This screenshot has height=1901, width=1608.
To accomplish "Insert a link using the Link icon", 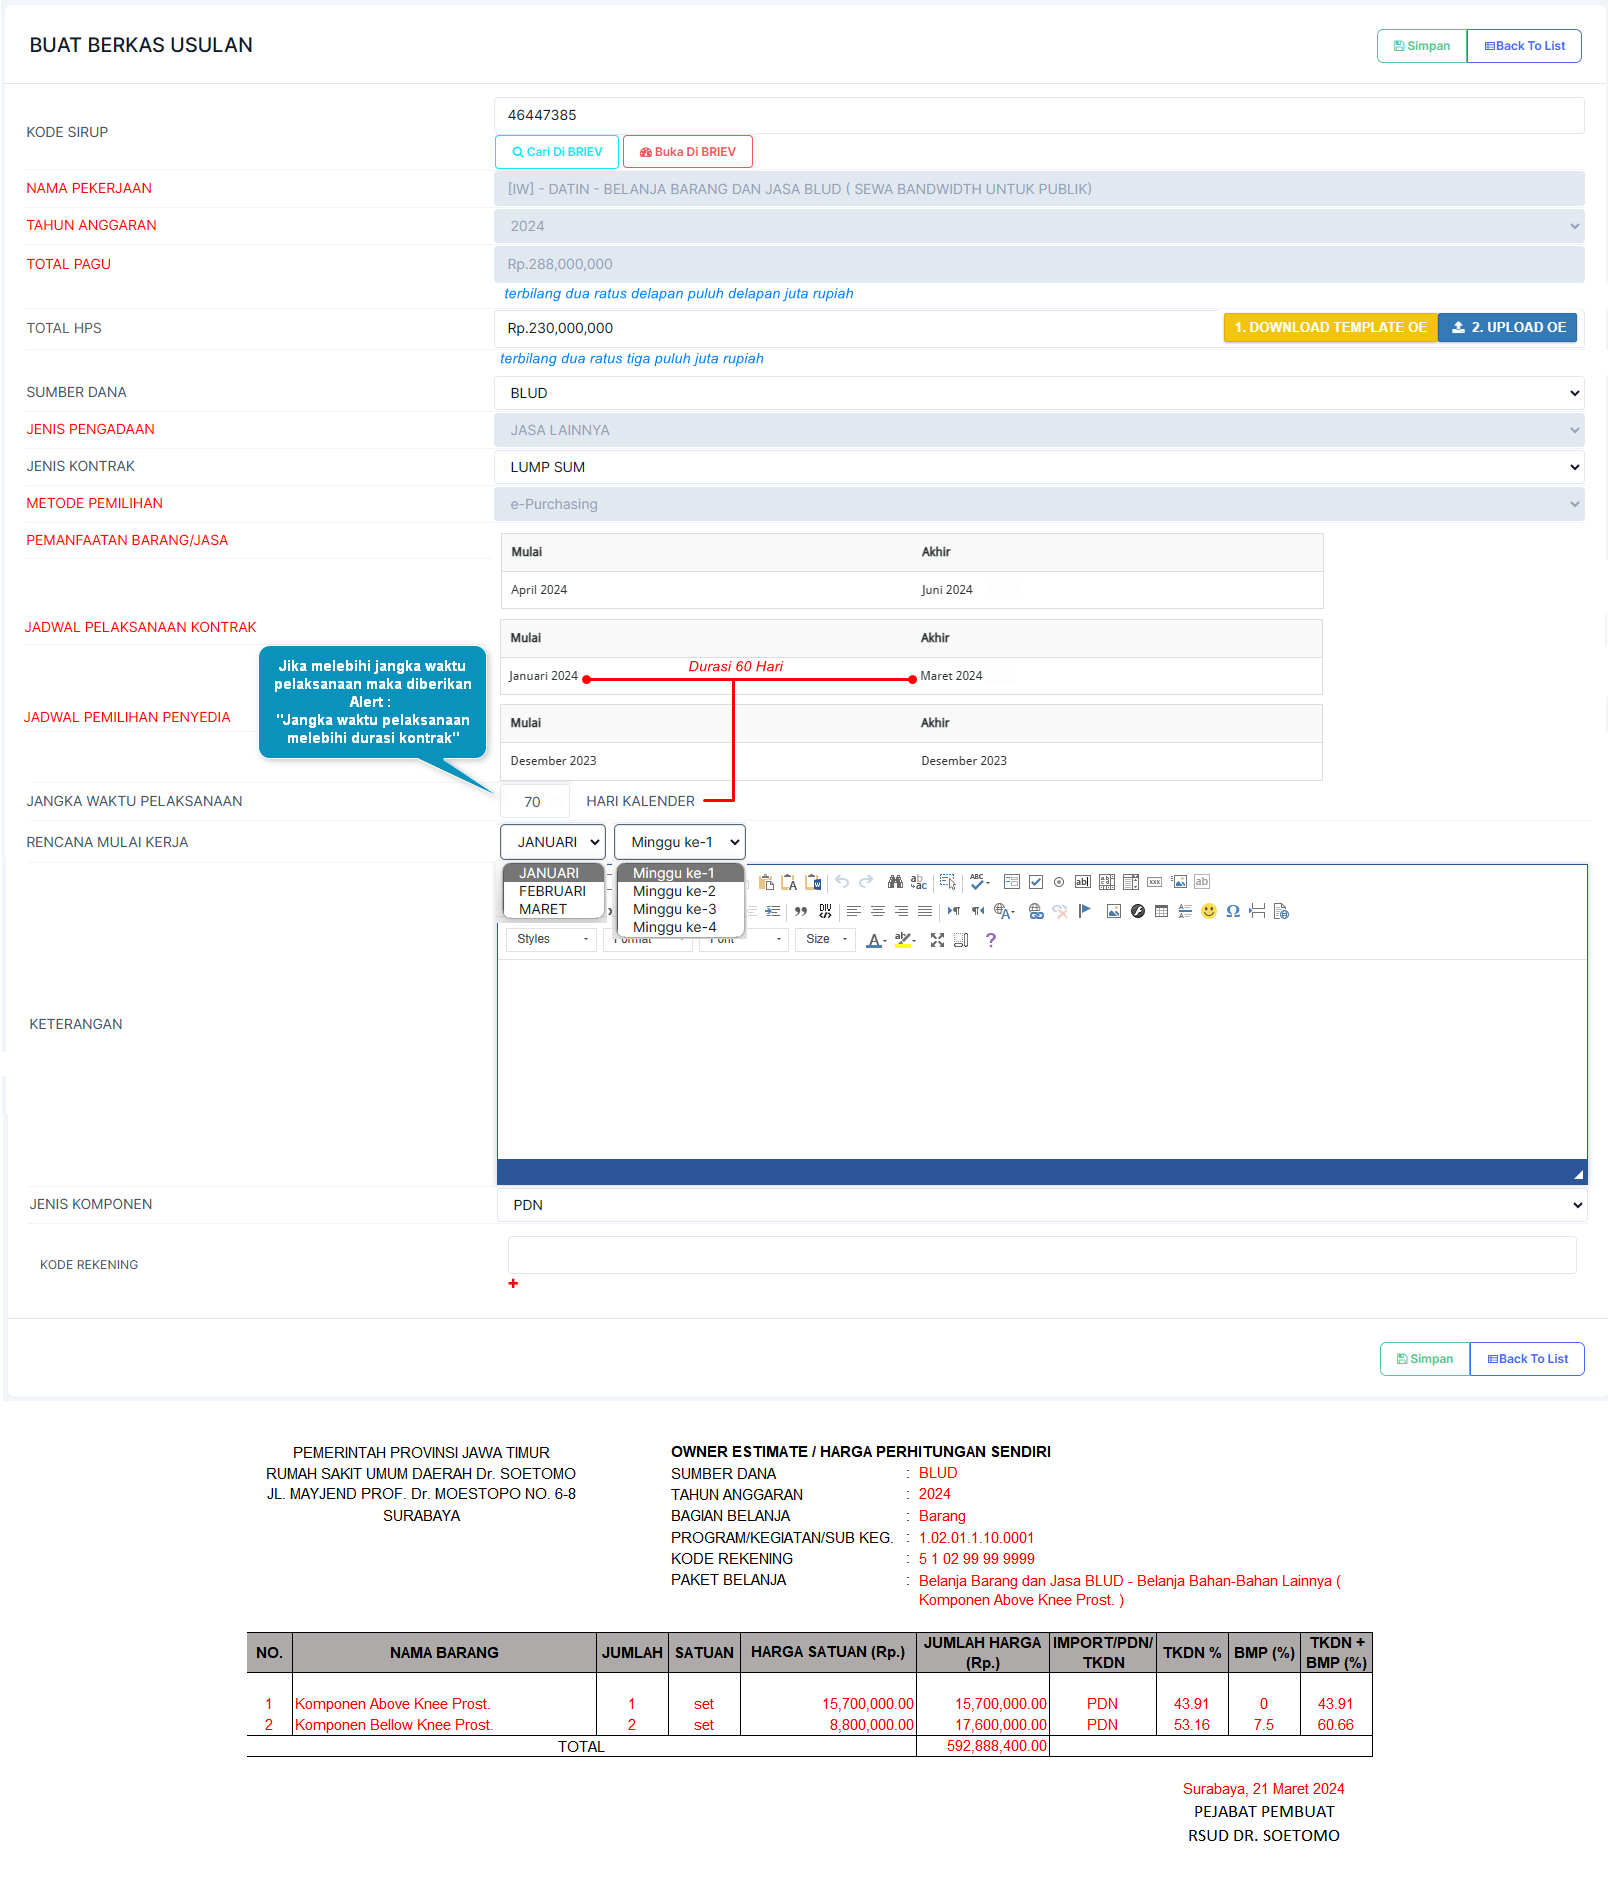I will [x=1036, y=911].
